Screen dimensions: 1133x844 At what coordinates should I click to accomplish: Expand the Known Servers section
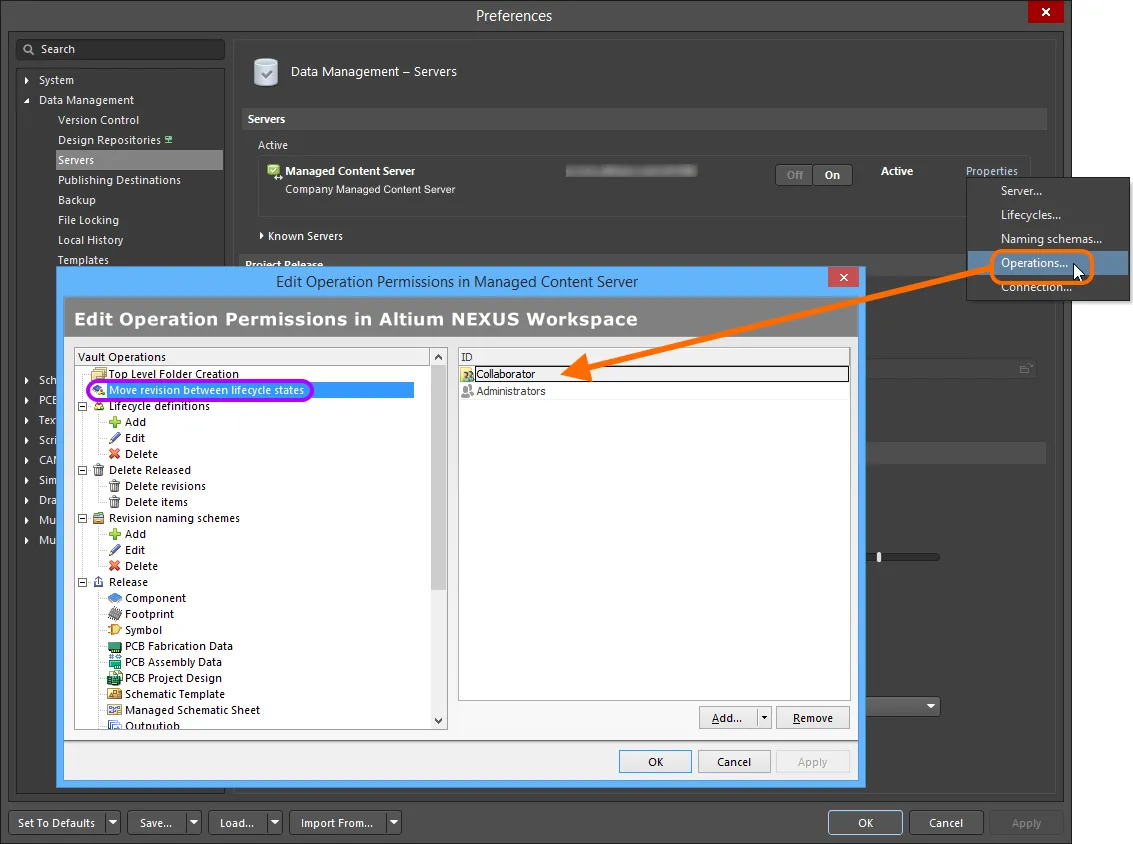pos(262,236)
